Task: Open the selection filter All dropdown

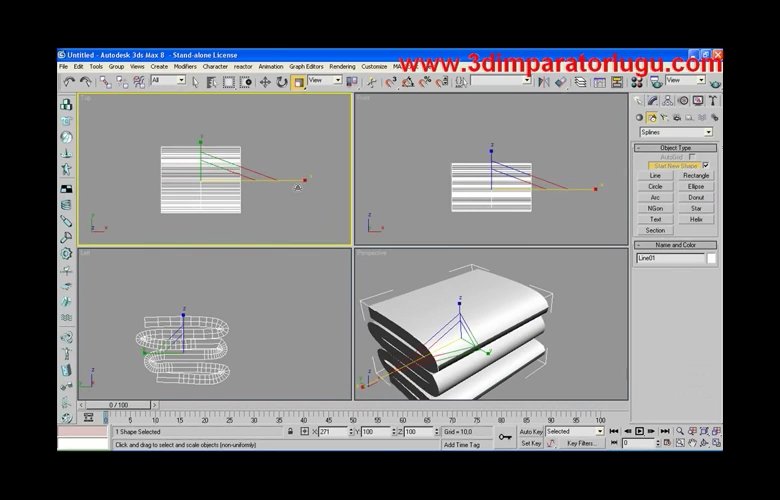Action: click(x=168, y=80)
